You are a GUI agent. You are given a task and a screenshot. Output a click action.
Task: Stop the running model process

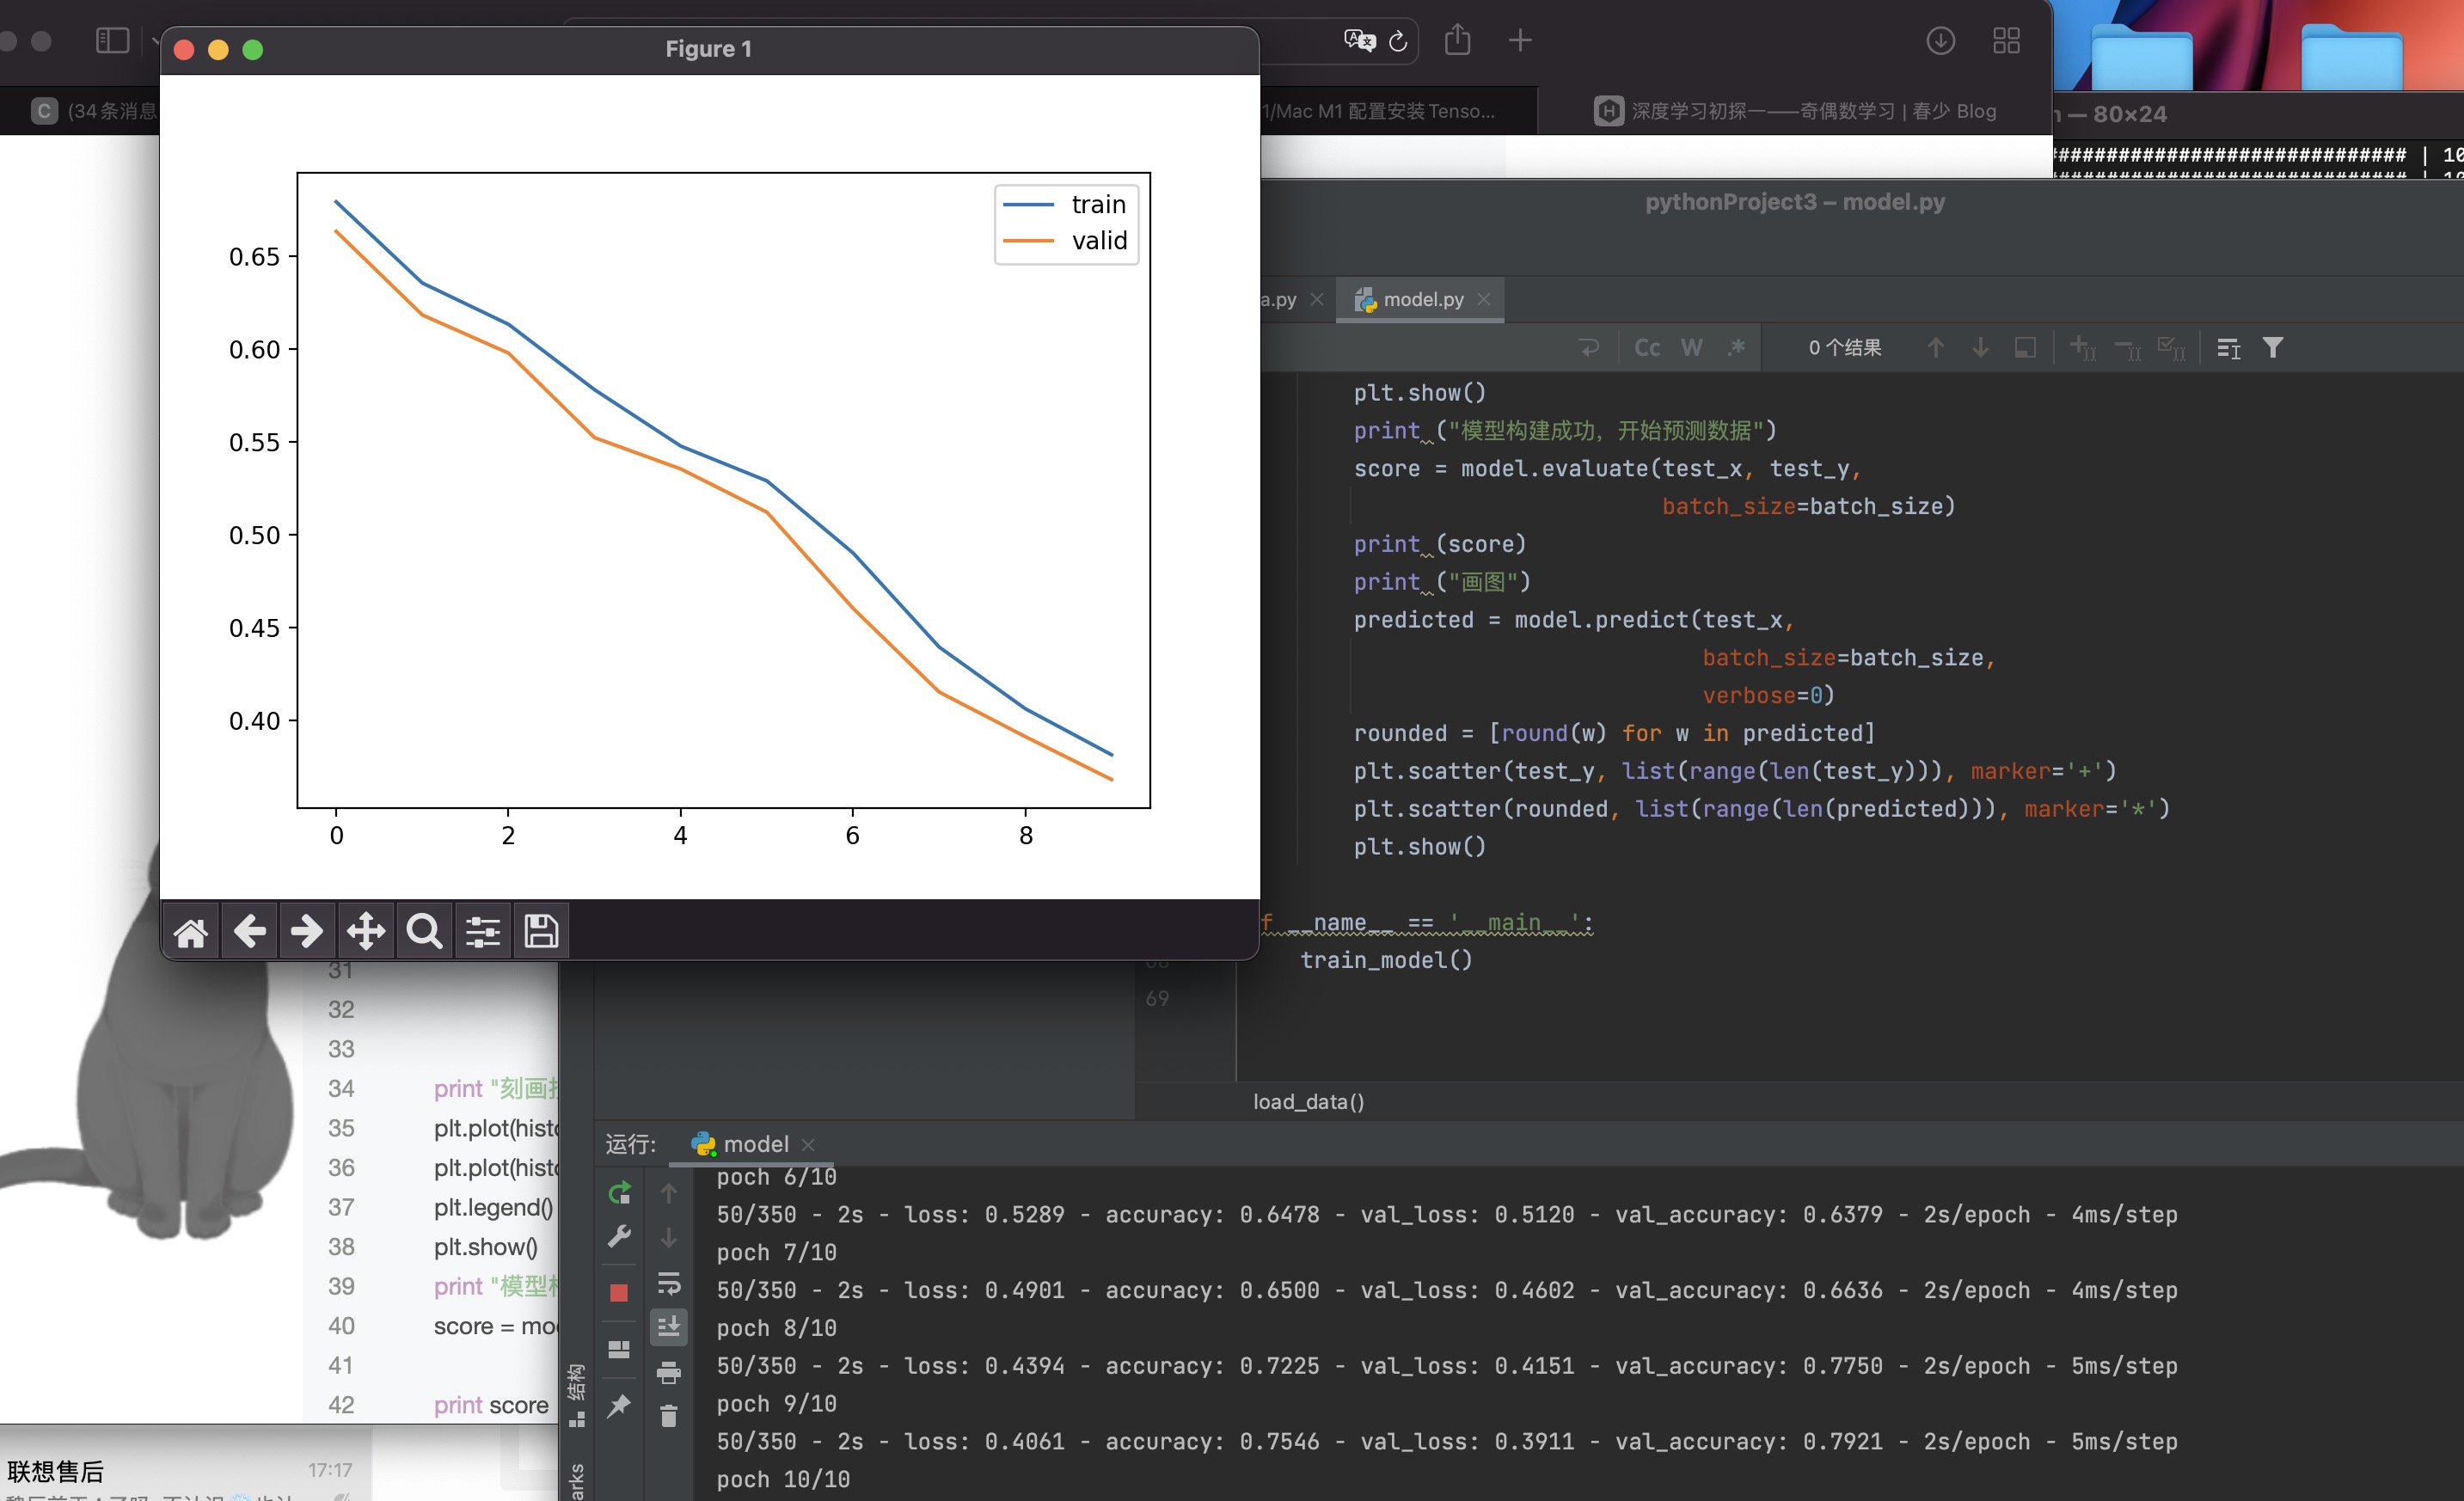[x=619, y=1293]
